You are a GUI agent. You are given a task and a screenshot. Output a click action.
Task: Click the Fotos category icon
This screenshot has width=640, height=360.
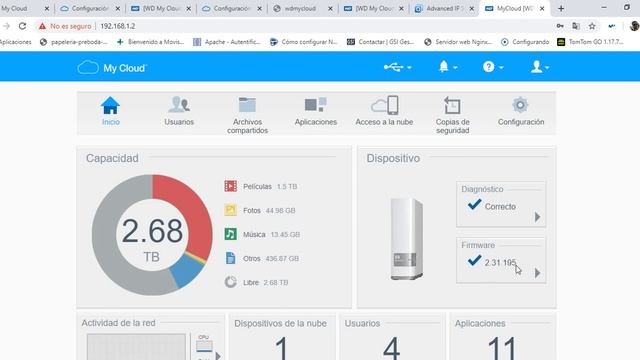(230, 210)
